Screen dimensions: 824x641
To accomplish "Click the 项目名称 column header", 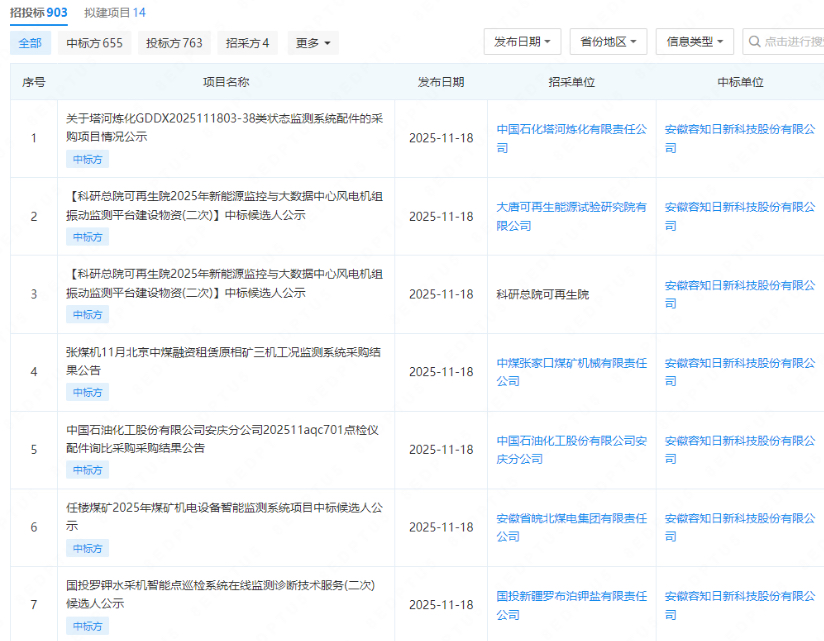I will tap(226, 82).
